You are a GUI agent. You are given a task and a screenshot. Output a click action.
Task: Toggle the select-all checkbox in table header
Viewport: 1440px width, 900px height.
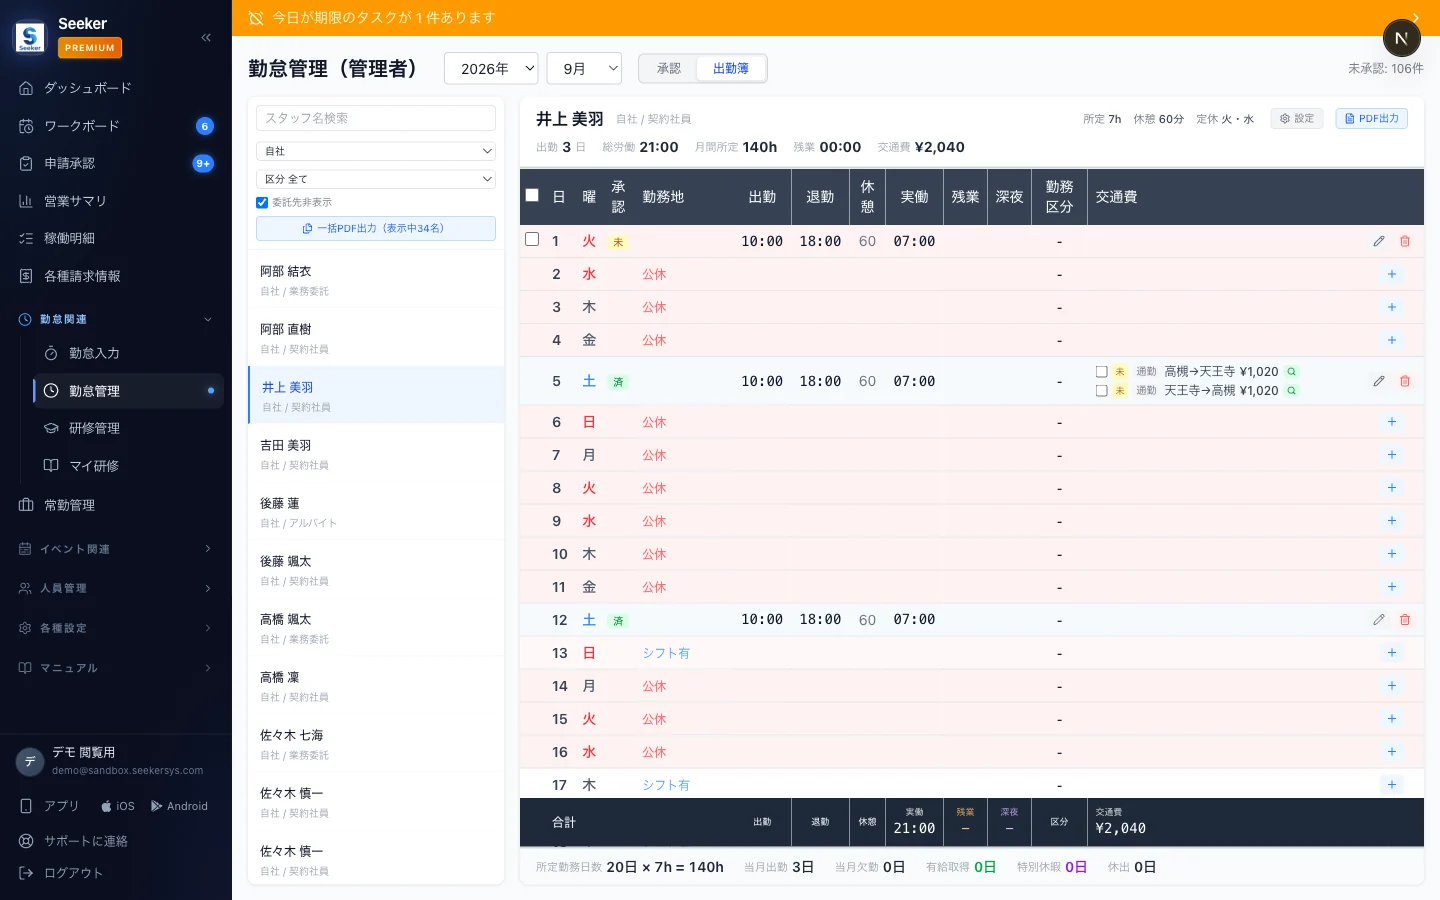pyautogui.click(x=532, y=196)
